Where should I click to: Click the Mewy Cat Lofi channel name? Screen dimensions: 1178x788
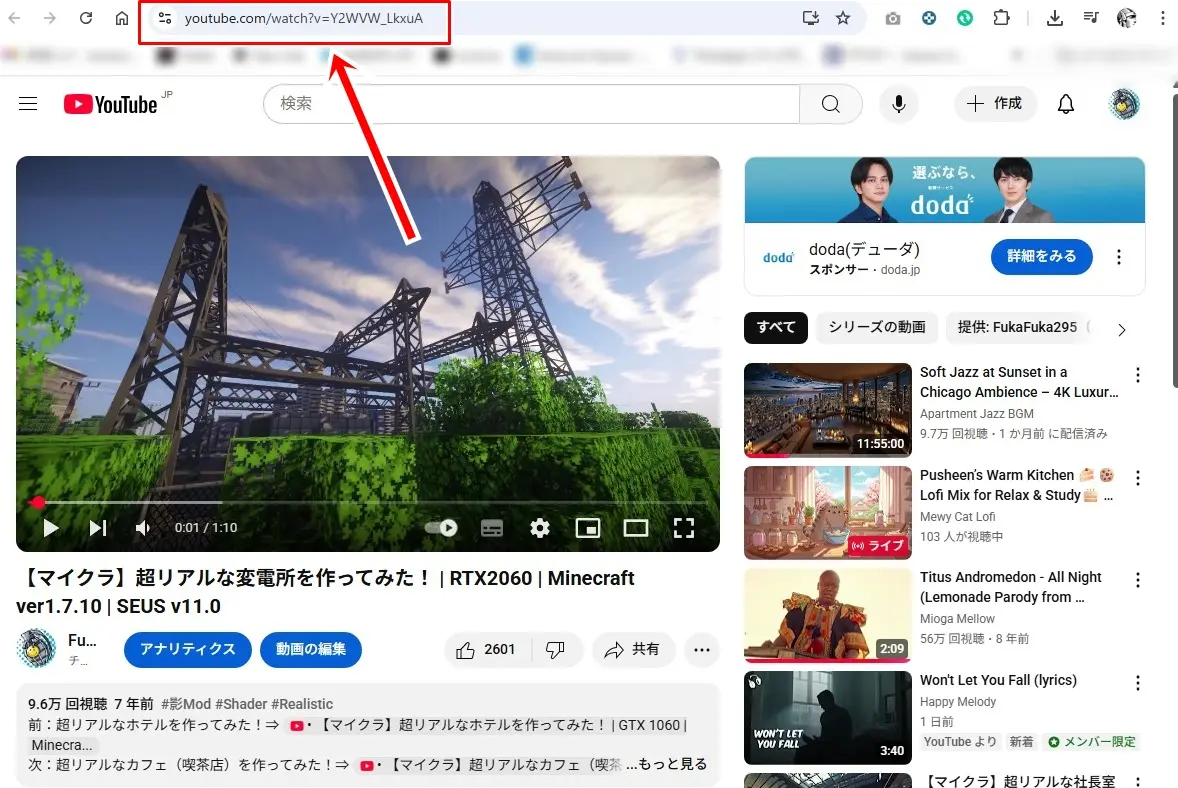(x=958, y=516)
